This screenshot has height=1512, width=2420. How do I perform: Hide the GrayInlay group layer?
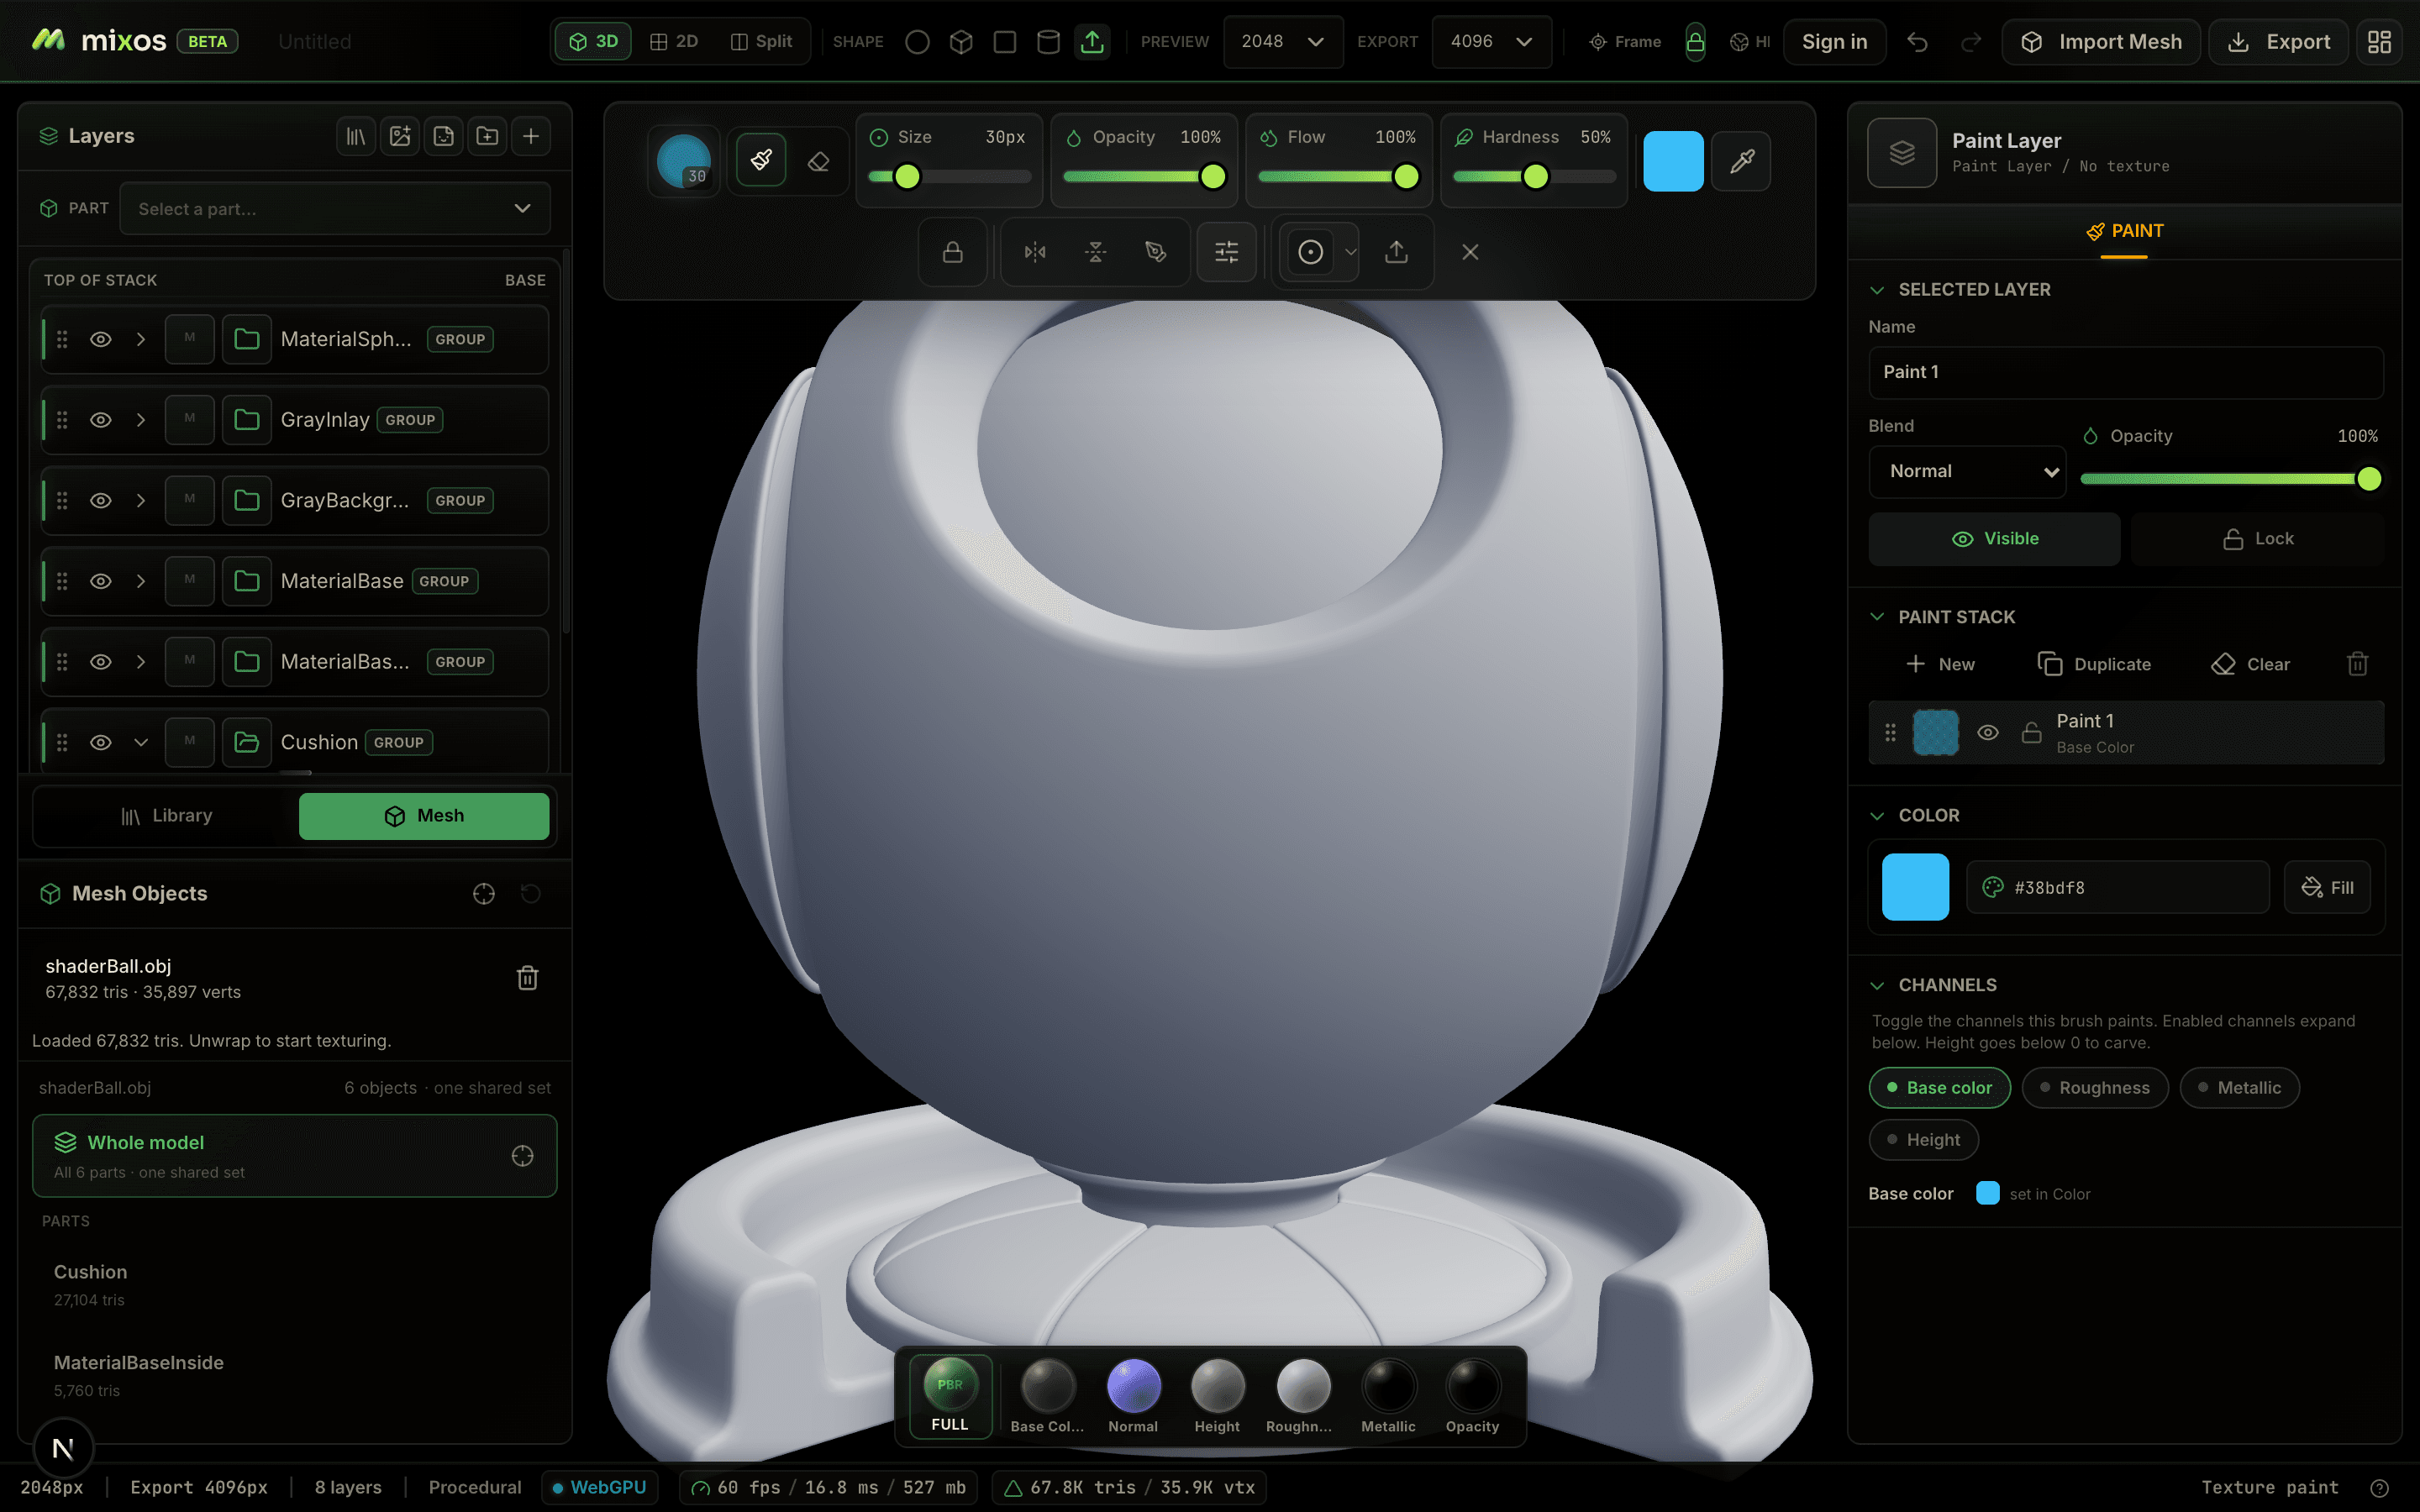pos(101,420)
